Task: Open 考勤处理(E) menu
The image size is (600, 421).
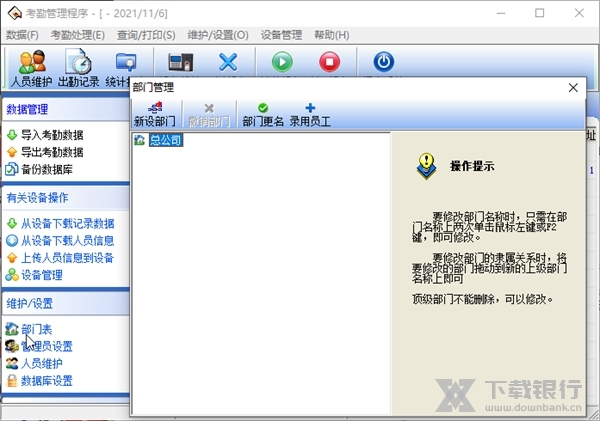Action: point(78,35)
